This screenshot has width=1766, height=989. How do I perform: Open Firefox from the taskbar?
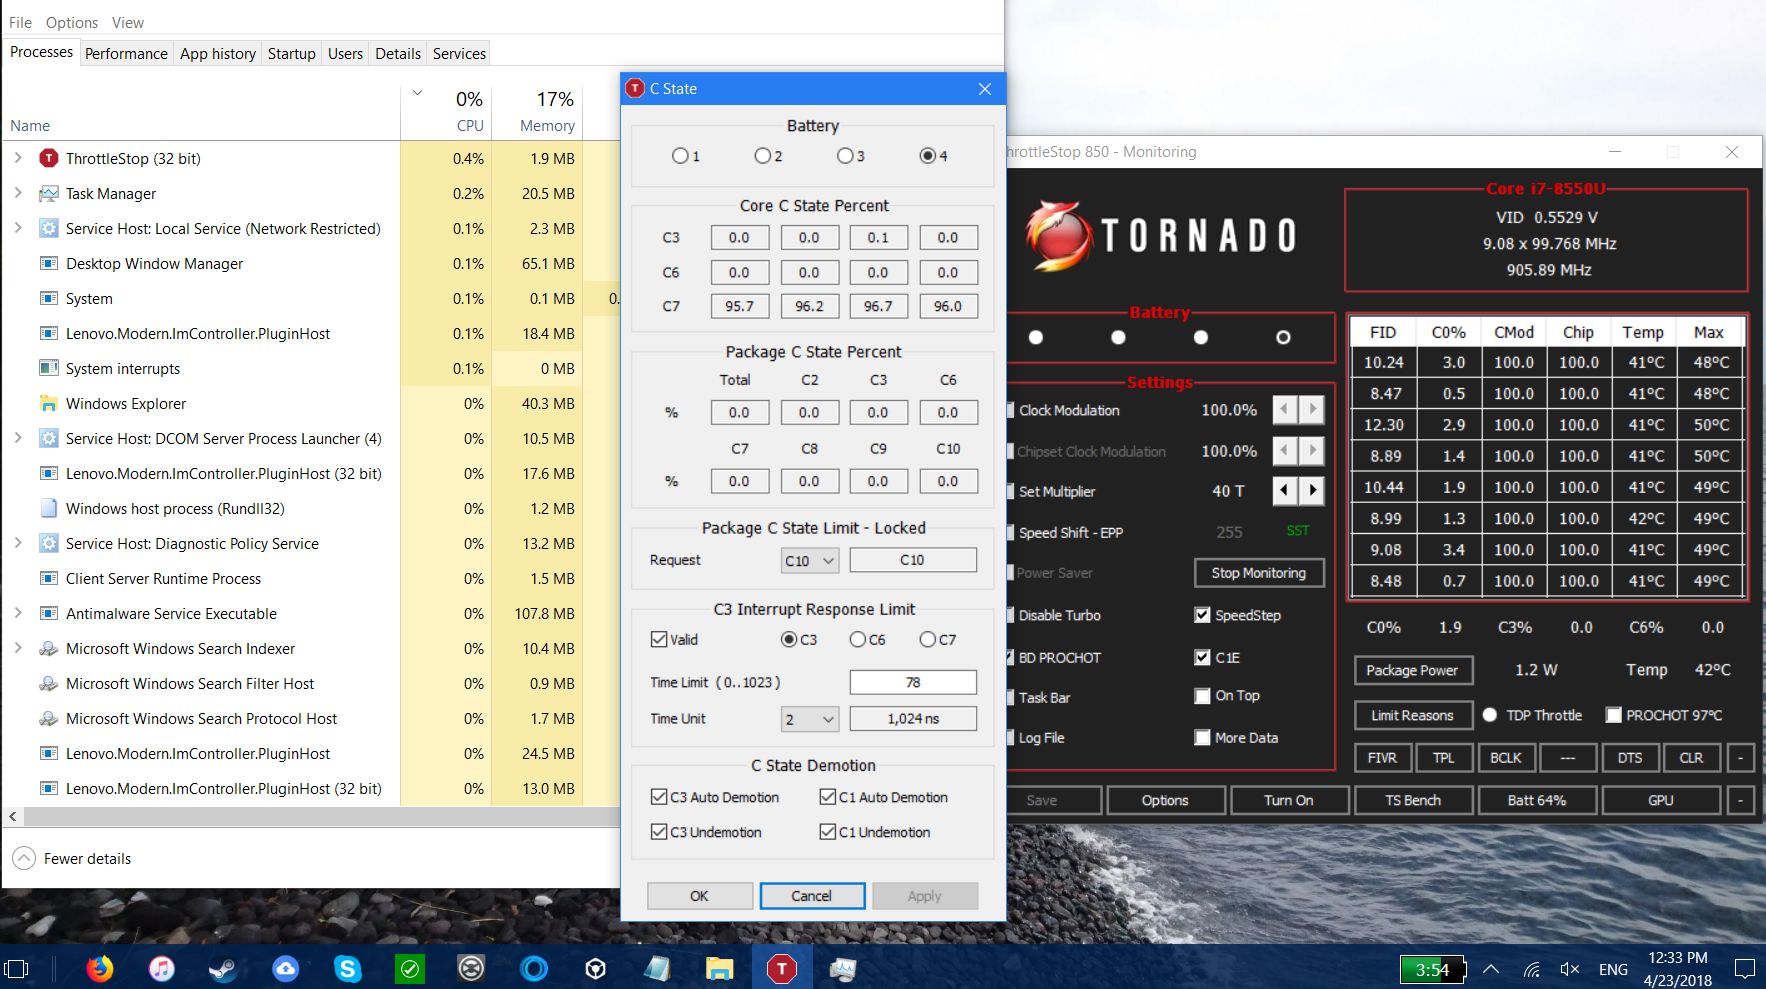(x=99, y=968)
